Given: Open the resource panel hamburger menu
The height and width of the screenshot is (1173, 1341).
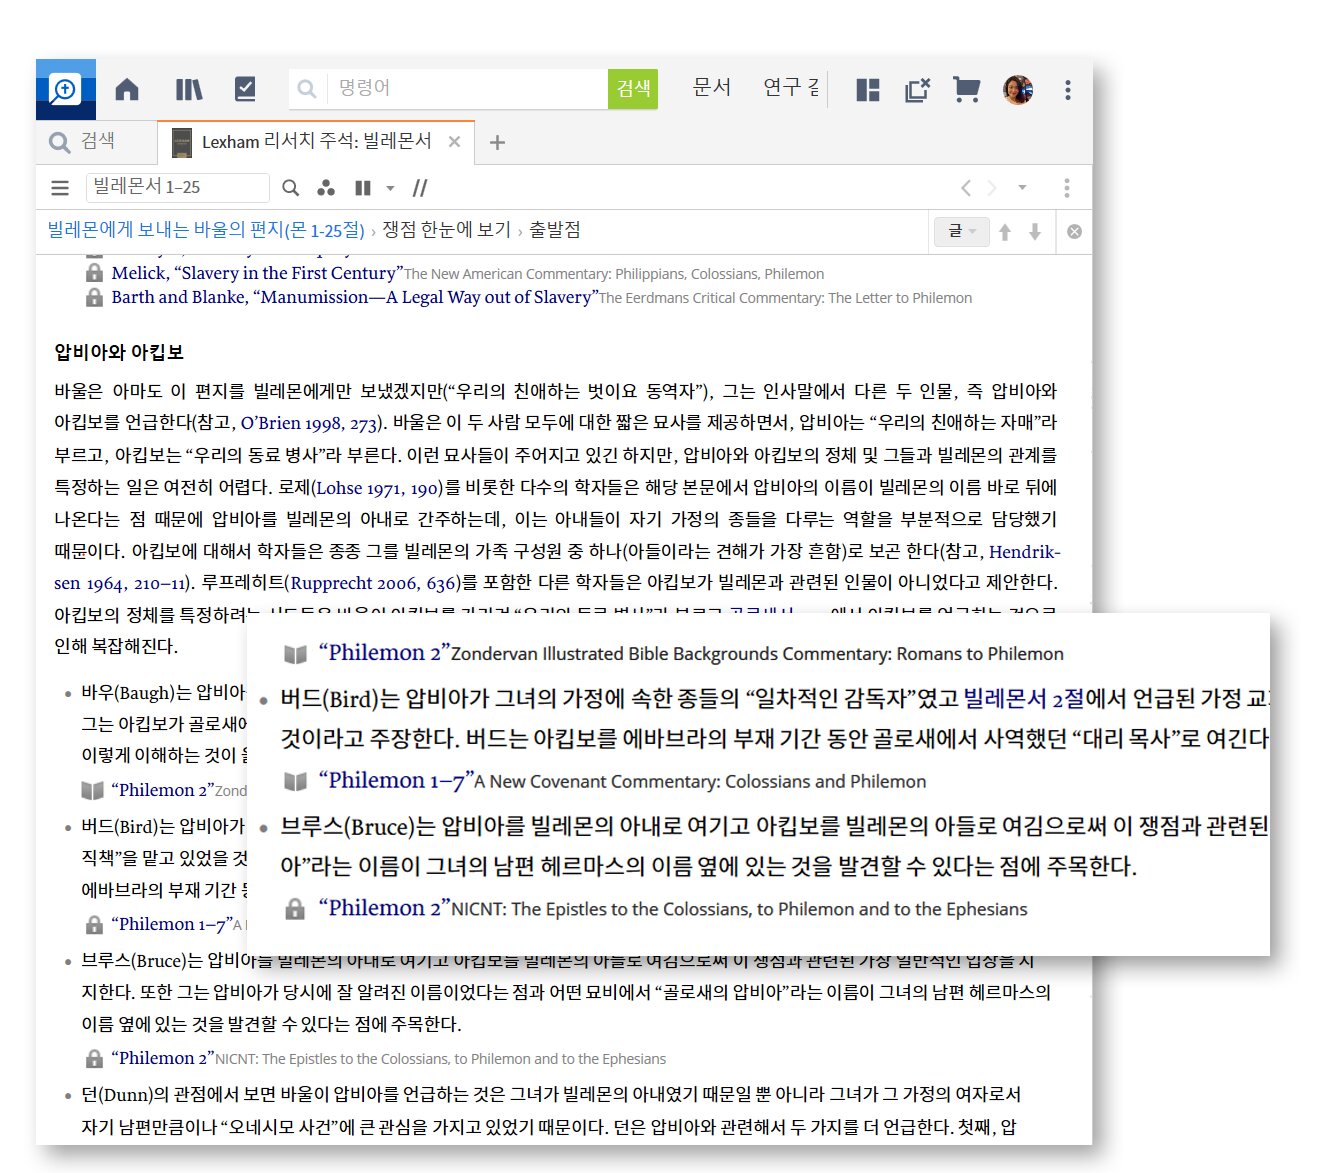Looking at the screenshot, I should 60,188.
